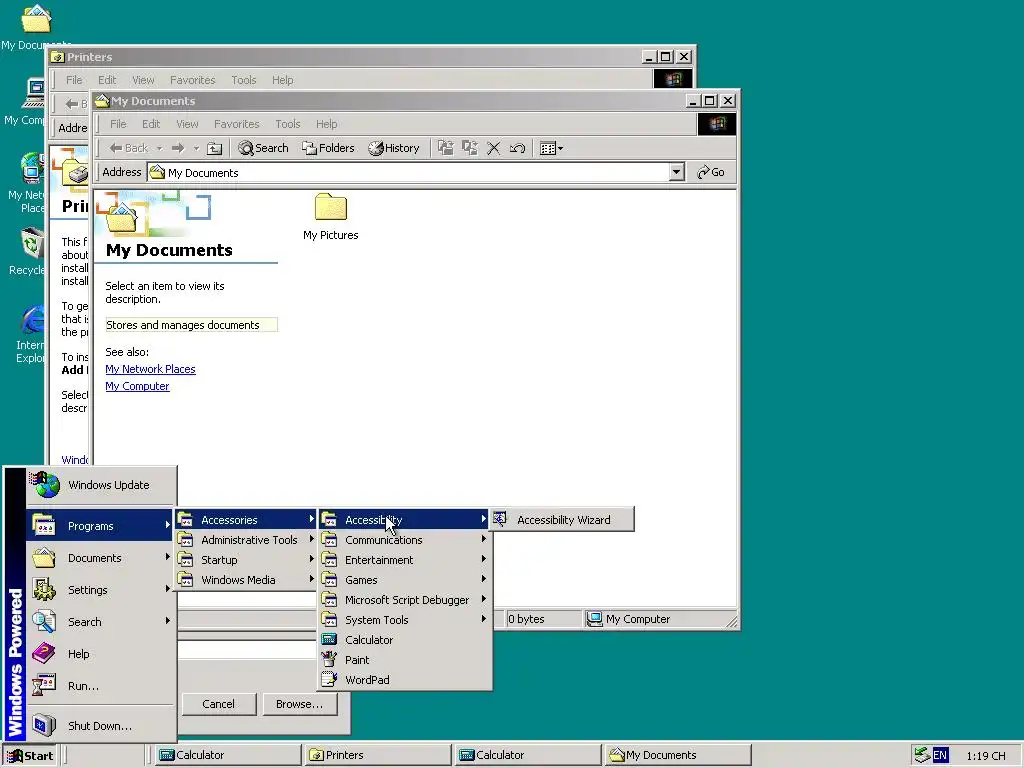Click the Start button
Screen dimensions: 1024x768
pos(30,756)
